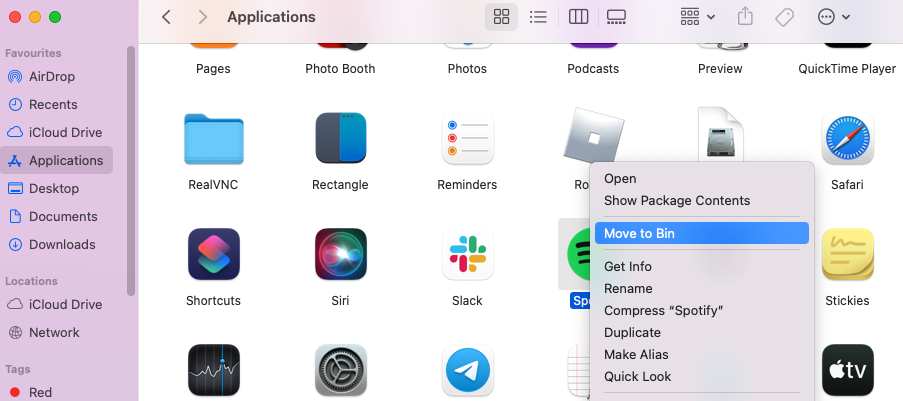Select the Stocks app icon
The width and height of the screenshot is (903, 401).
coord(214,370)
